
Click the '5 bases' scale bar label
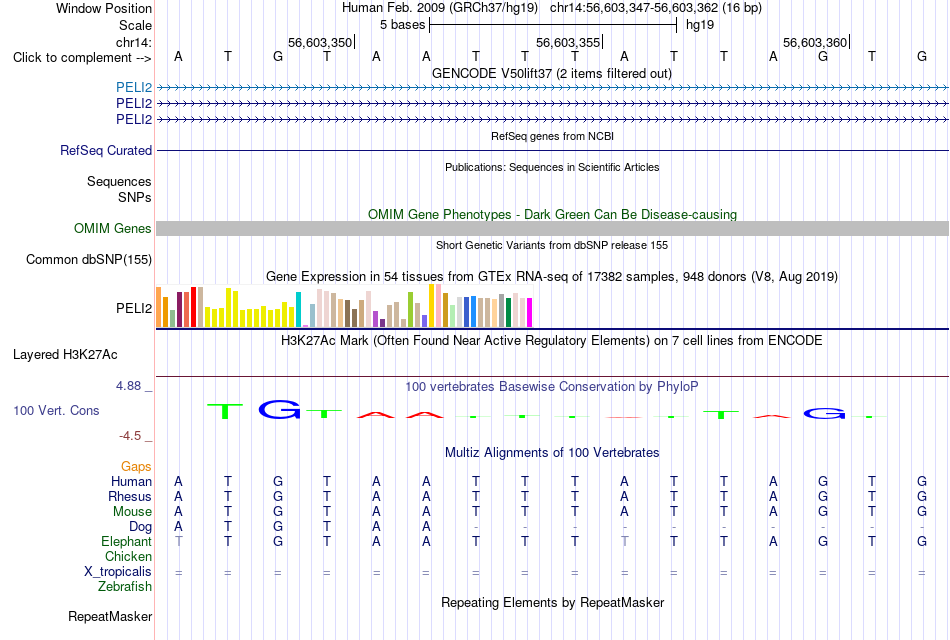(x=402, y=25)
